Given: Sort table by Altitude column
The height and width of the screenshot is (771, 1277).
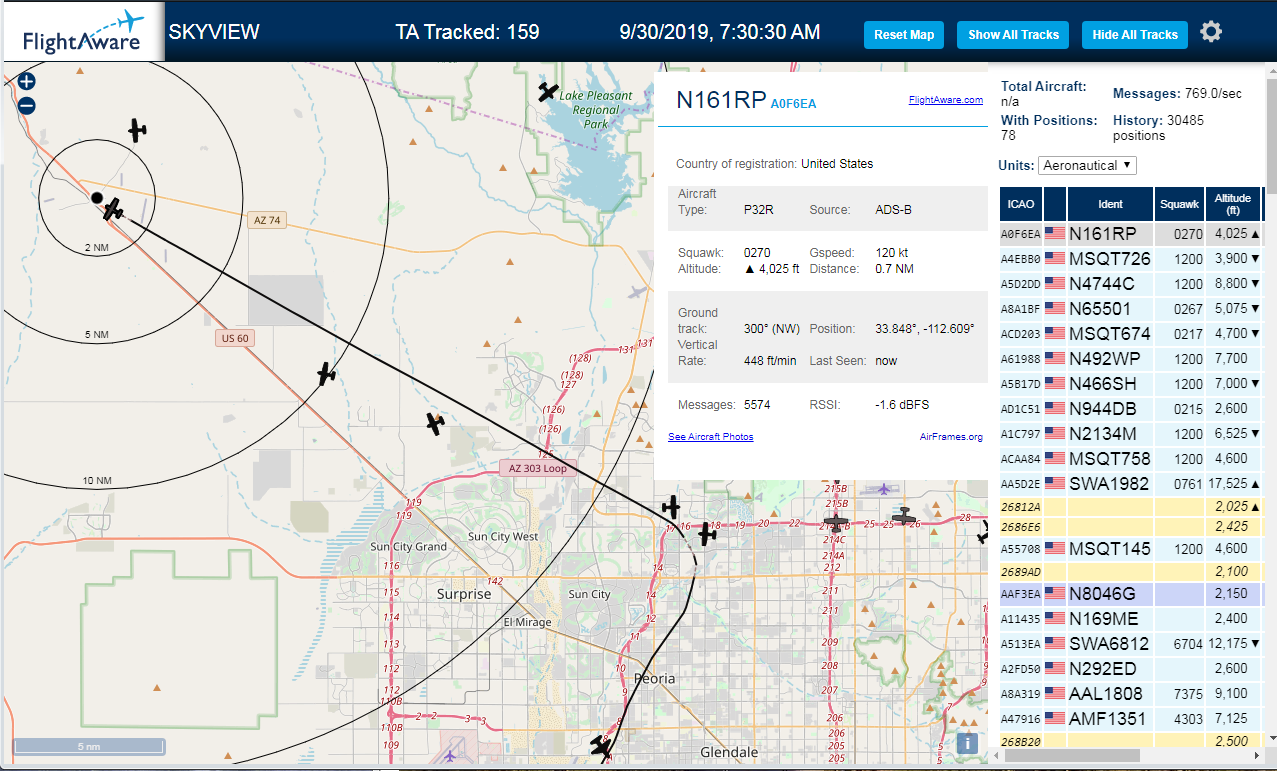Looking at the screenshot, I should pos(1233,204).
